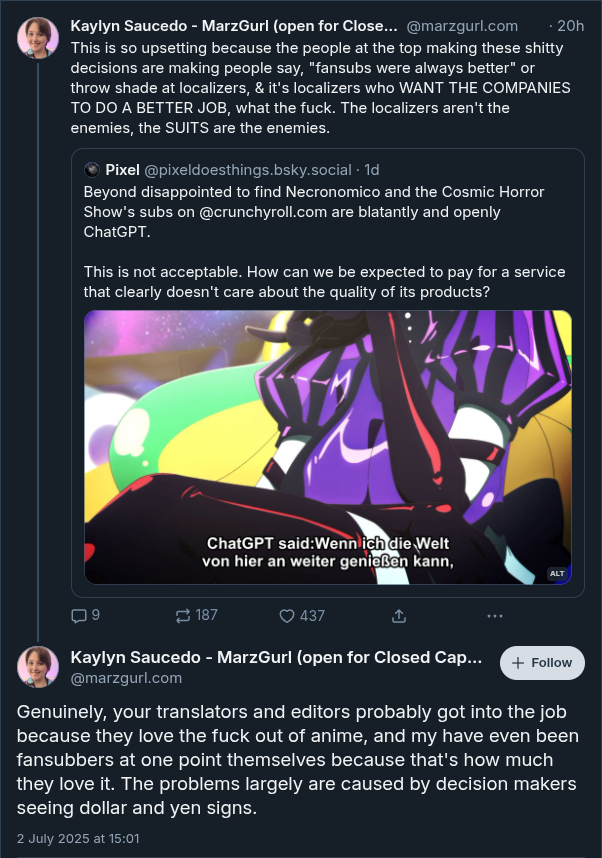This screenshot has height=858, width=602.
Task: Like the post with 437 likes
Action: [287, 615]
